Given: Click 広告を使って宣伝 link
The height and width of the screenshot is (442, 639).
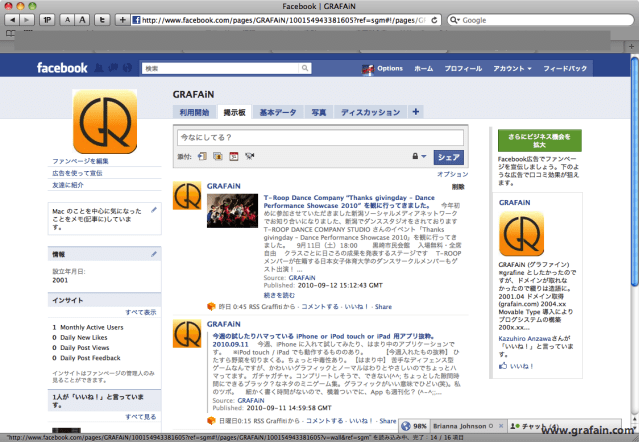Looking at the screenshot, I should pos(77,173).
